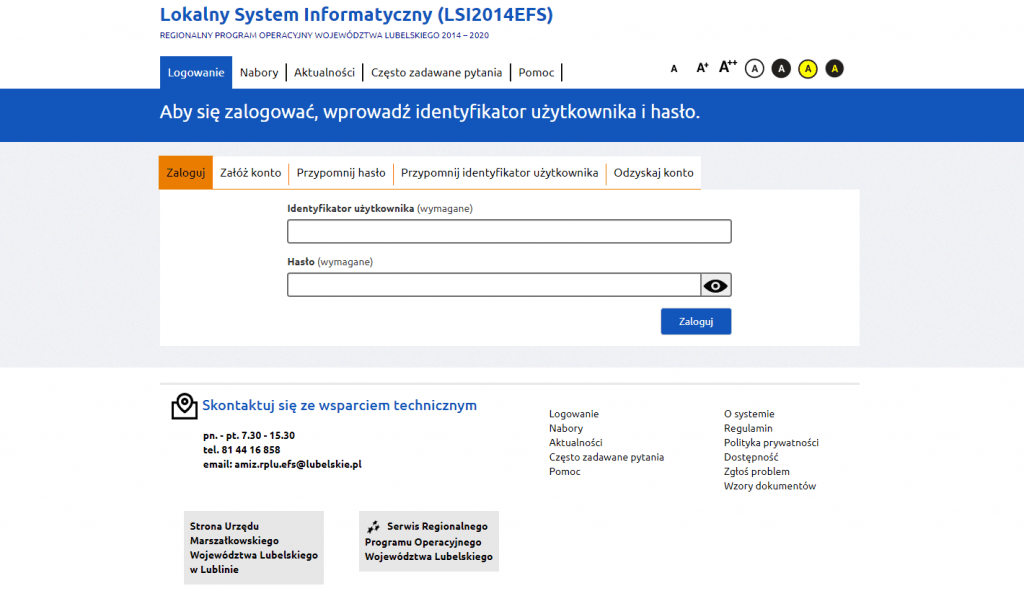Set the default font size with small A

[x=674, y=69]
